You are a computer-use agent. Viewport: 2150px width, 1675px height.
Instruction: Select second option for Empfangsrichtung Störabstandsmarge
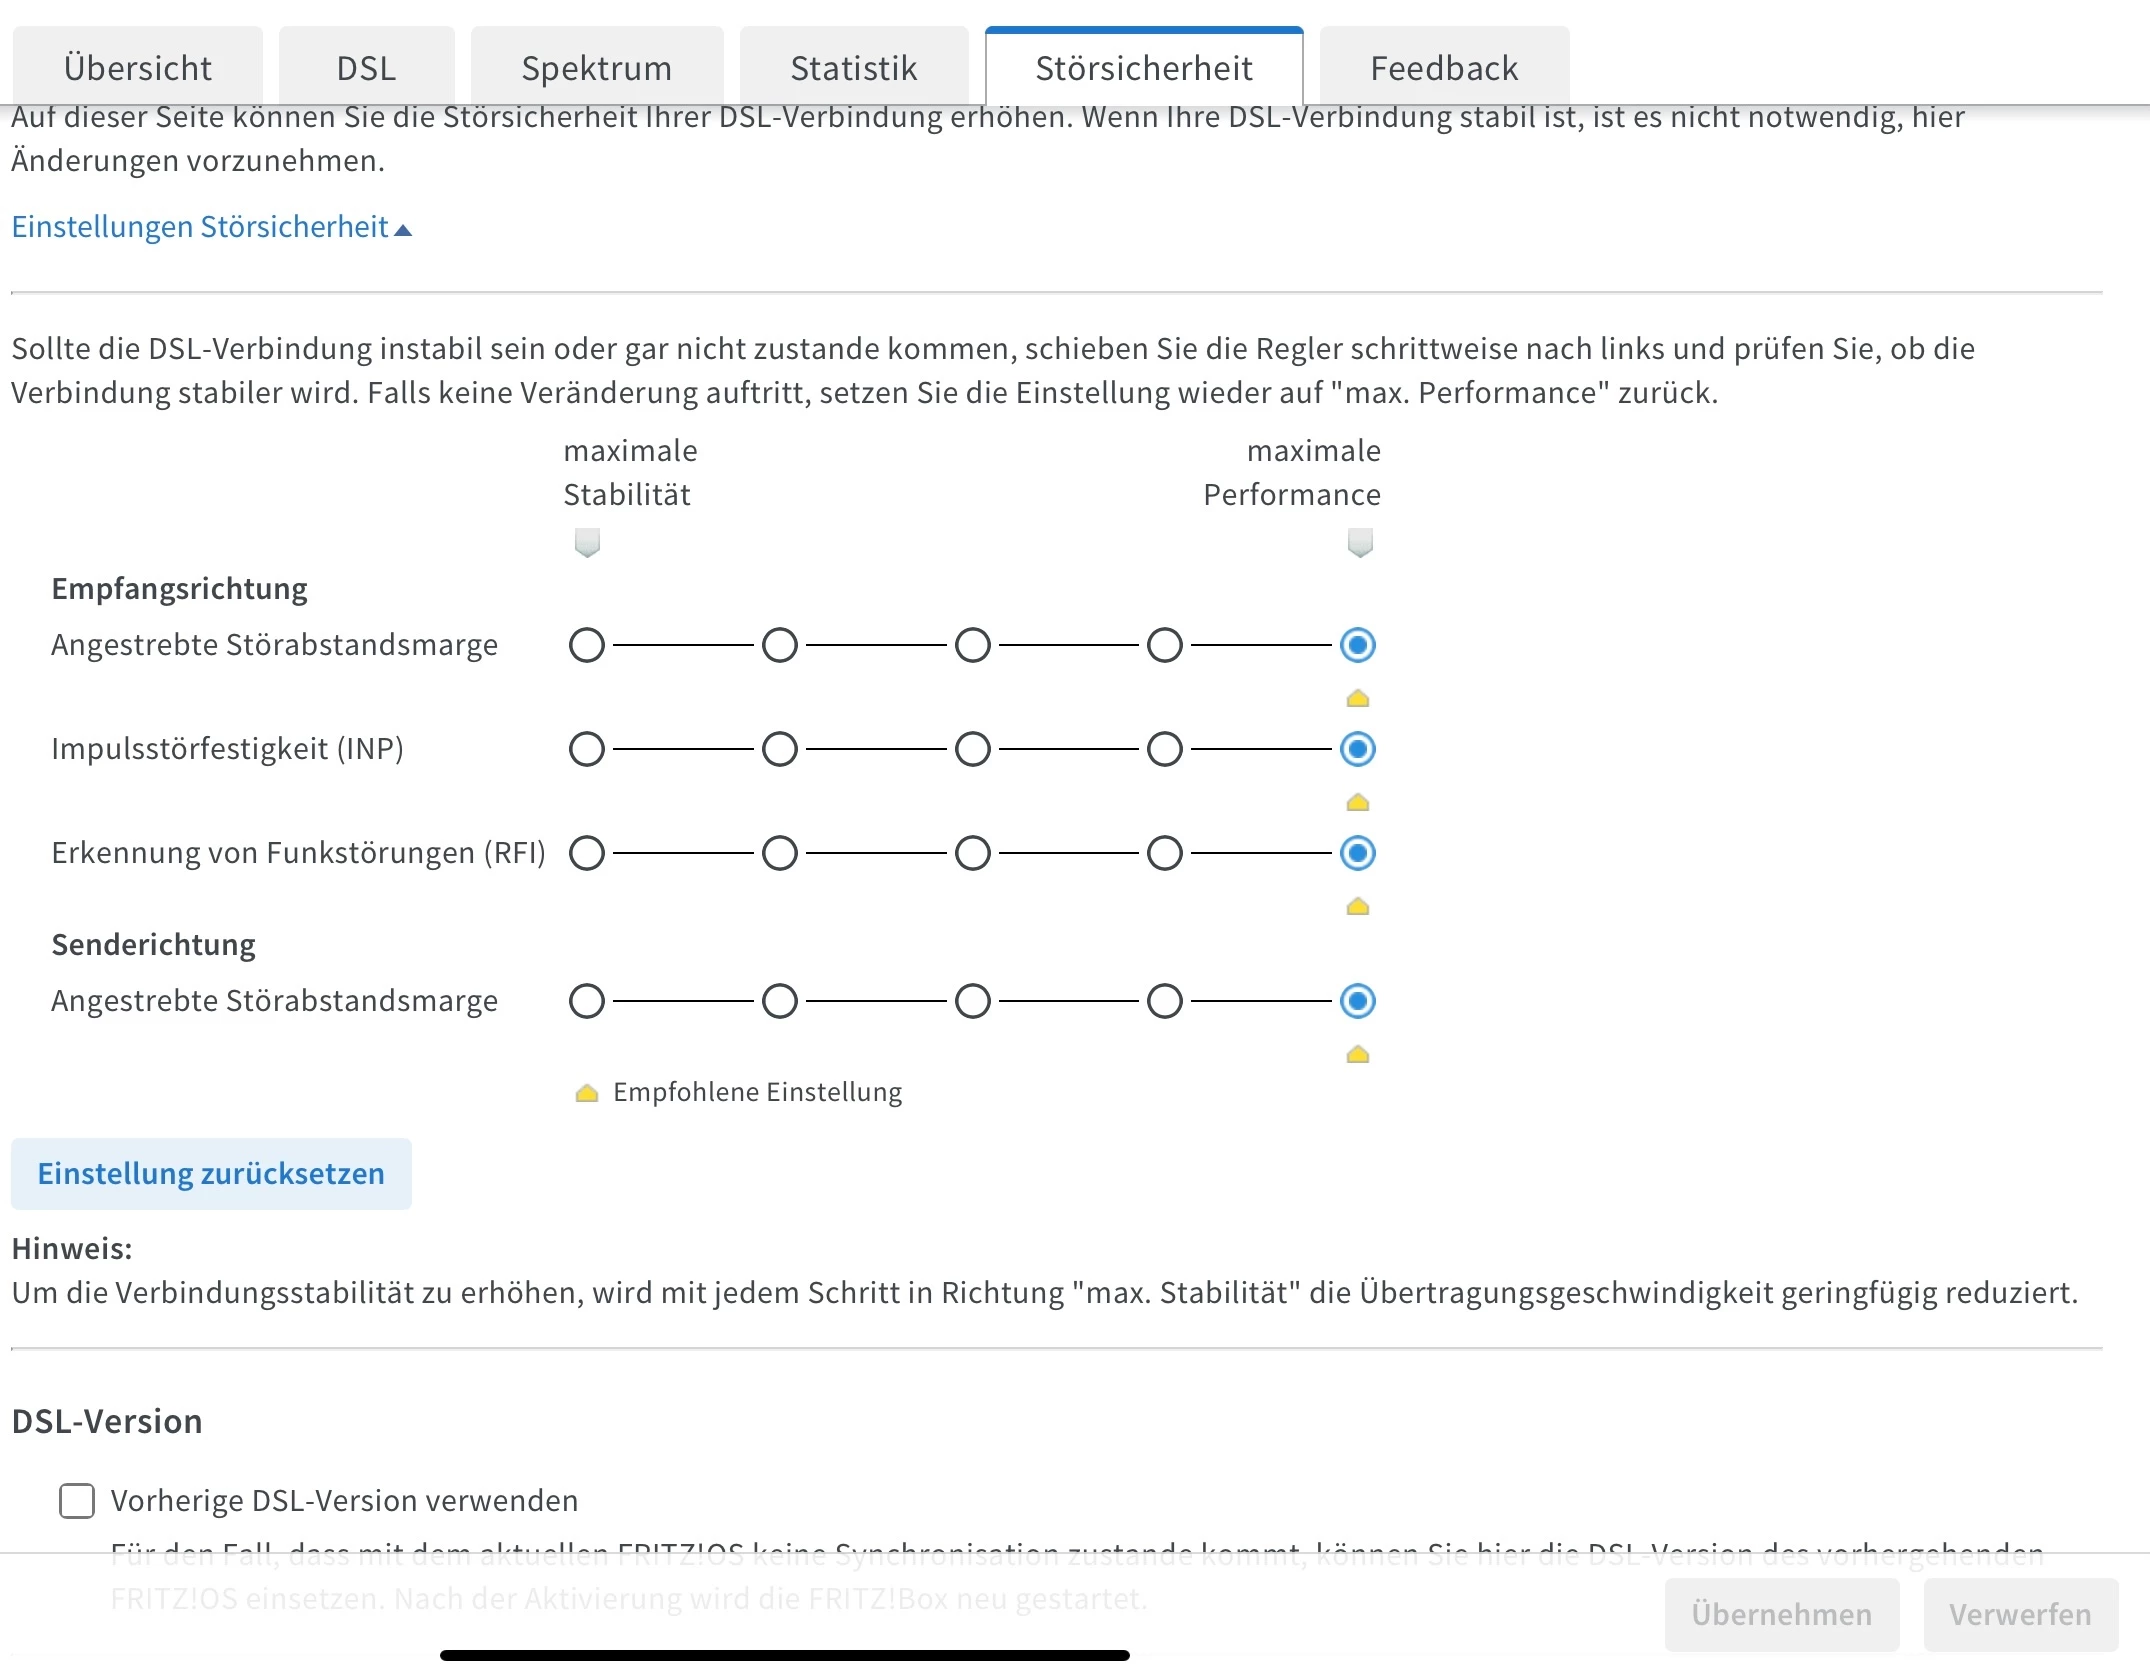780,645
